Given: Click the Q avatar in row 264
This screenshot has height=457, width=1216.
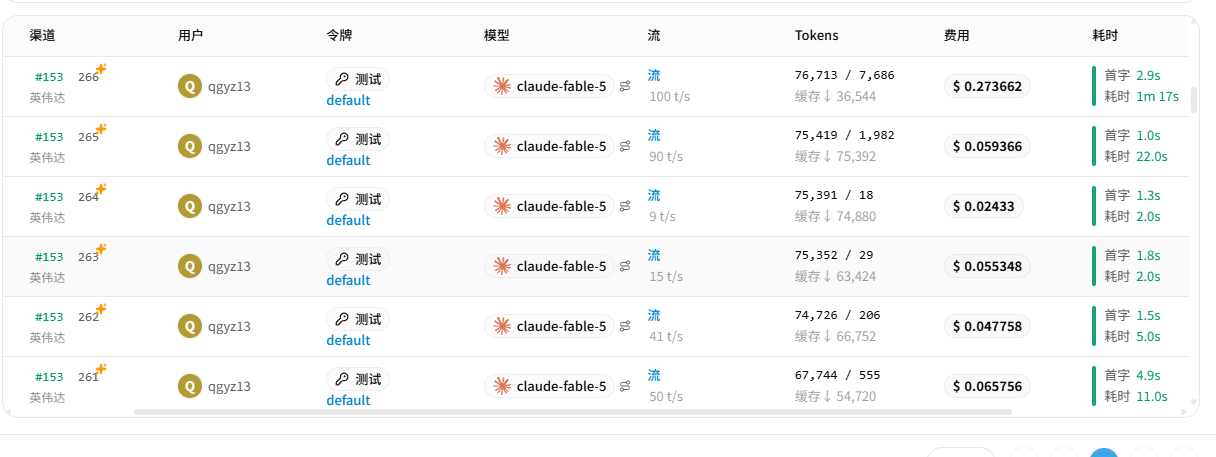Looking at the screenshot, I should [189, 206].
